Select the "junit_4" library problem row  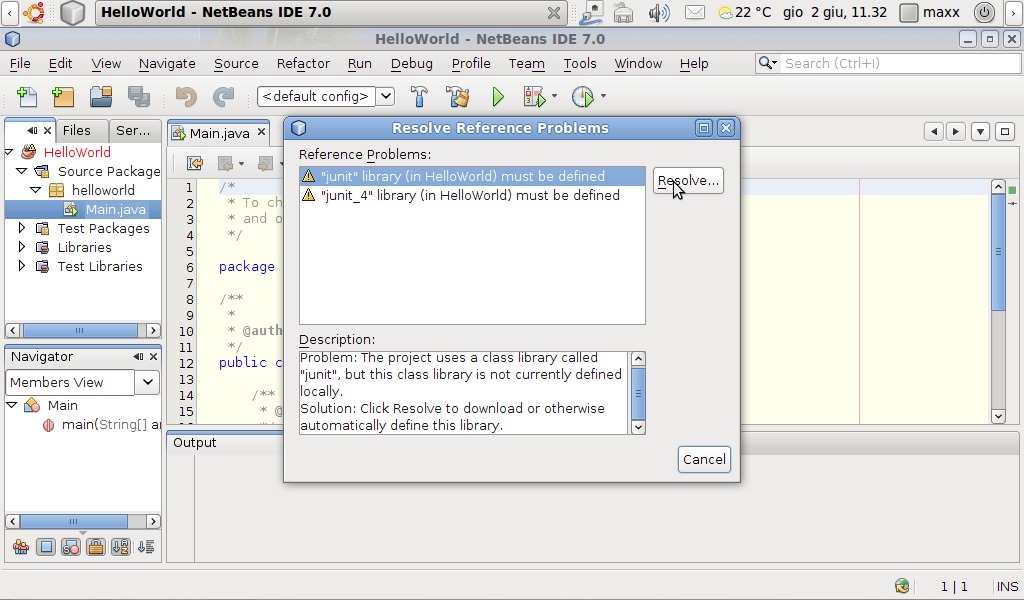point(472,195)
